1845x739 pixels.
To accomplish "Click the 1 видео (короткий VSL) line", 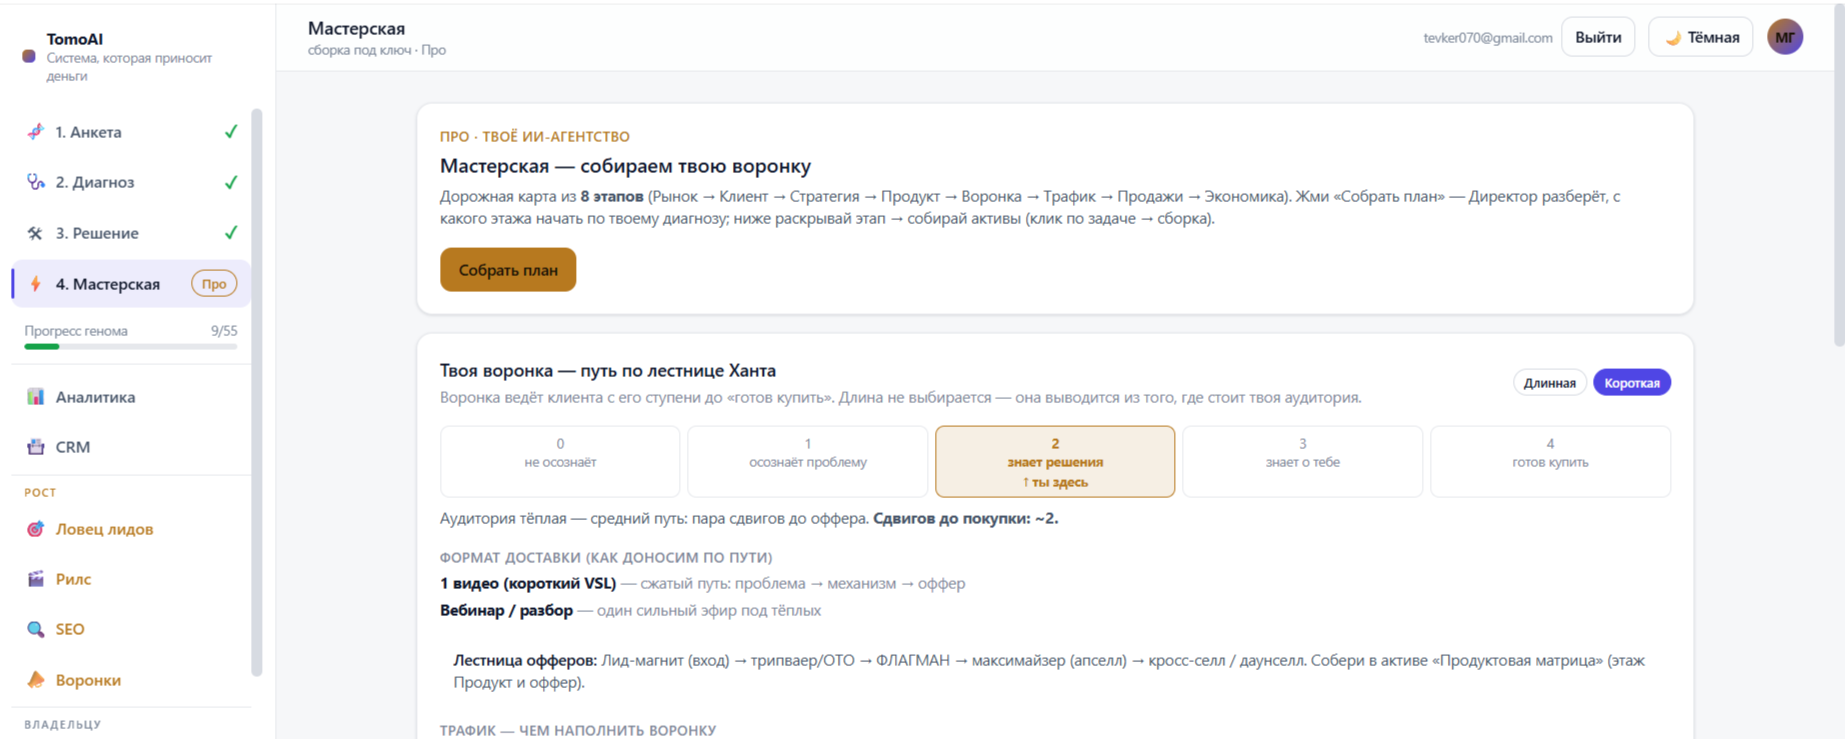I will 702,583.
